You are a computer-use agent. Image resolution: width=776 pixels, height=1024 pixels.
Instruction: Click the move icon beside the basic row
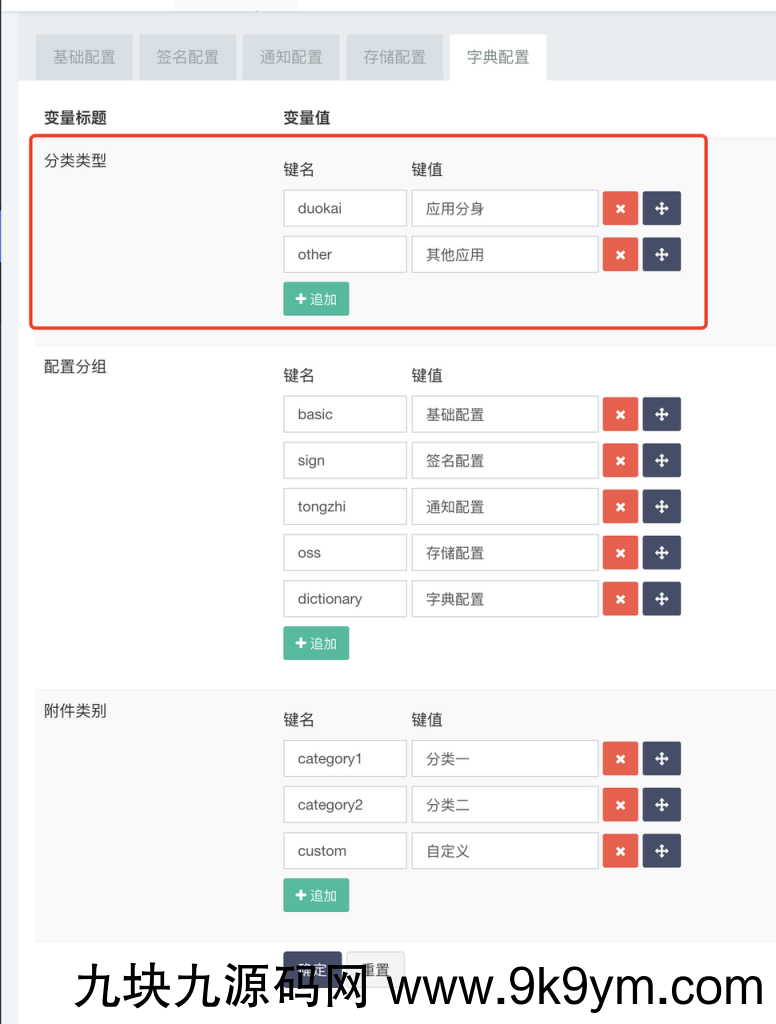[661, 414]
